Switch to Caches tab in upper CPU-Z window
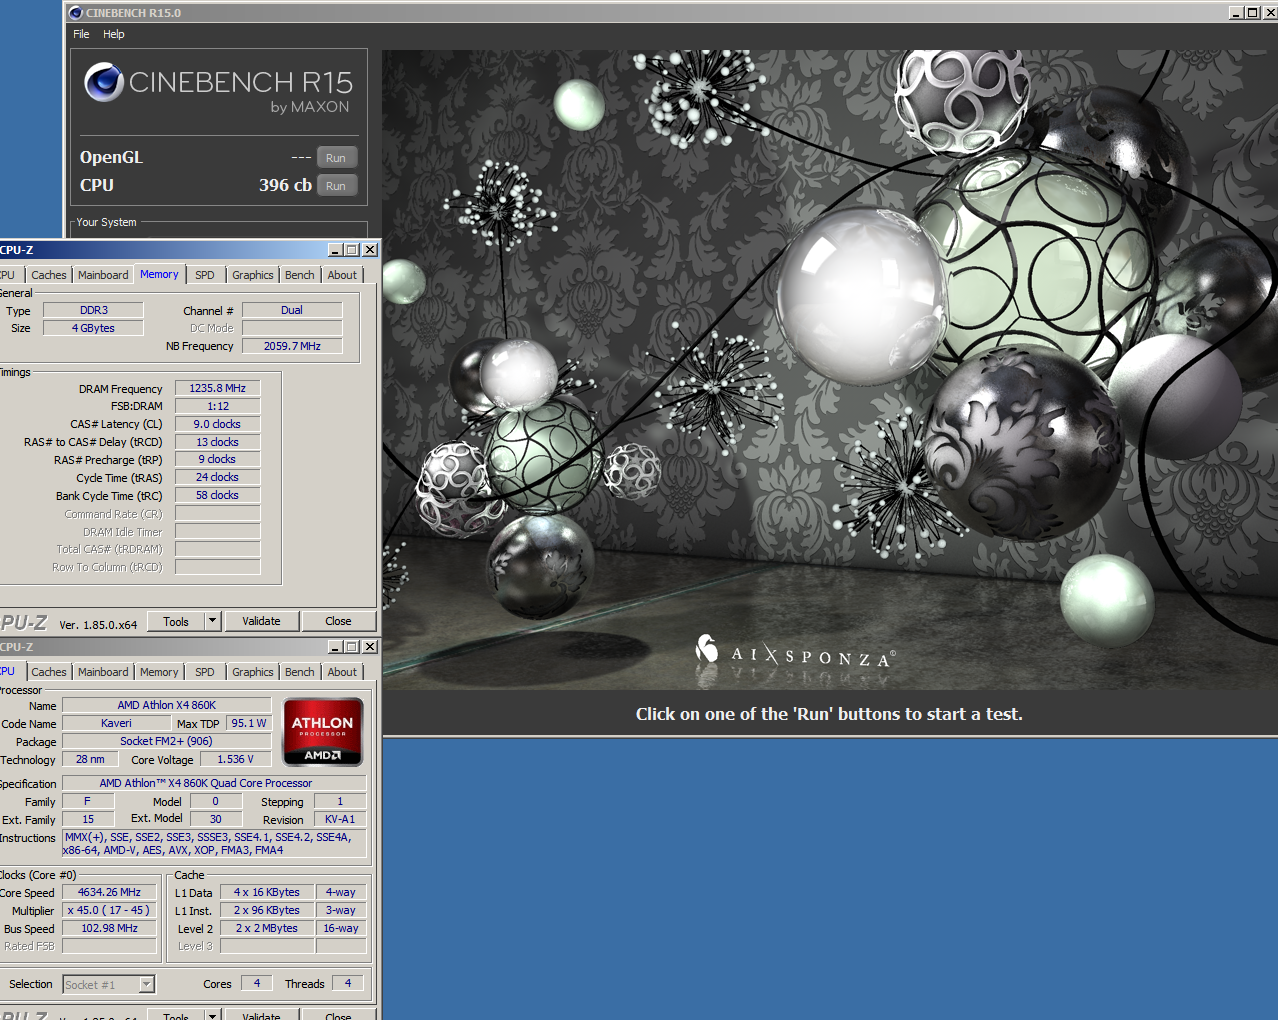1278x1020 pixels. pos(49,275)
